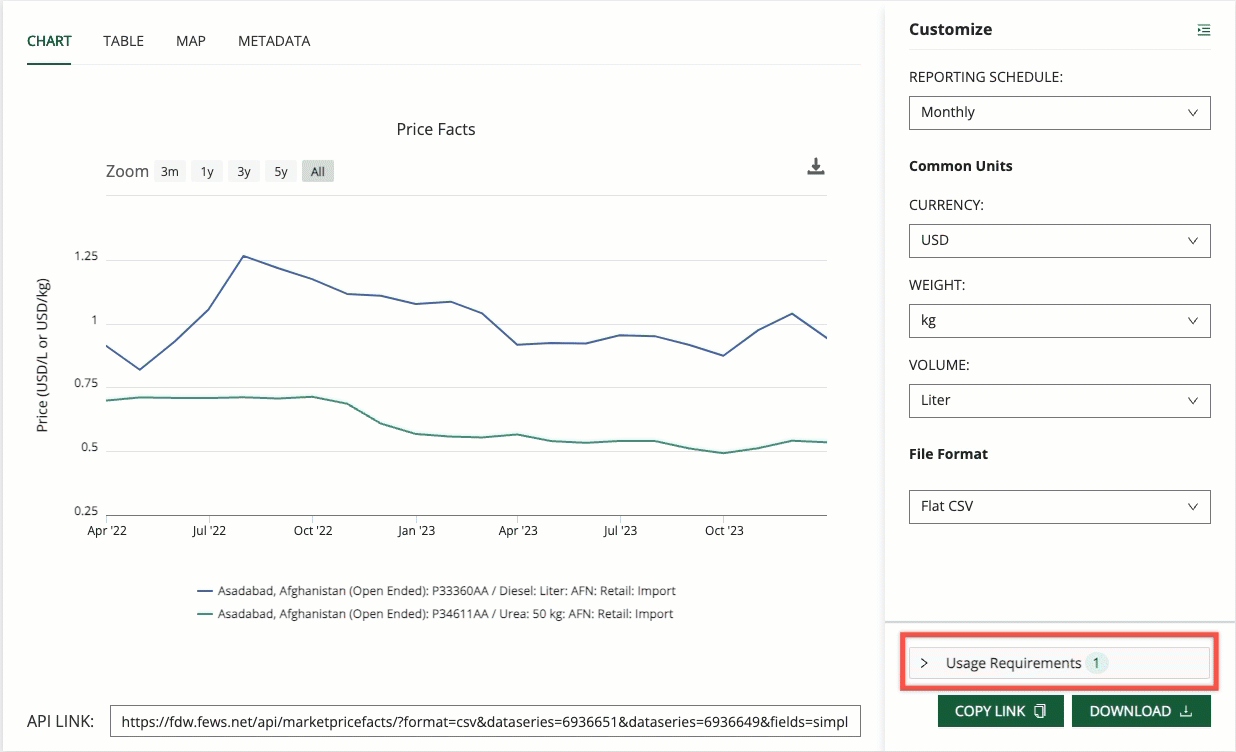Click the copy icon in Copy Link
Screen dimensions: 1236x752
point(1041,711)
